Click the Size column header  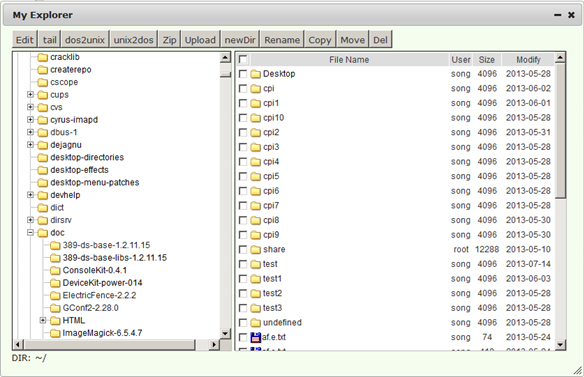click(487, 60)
